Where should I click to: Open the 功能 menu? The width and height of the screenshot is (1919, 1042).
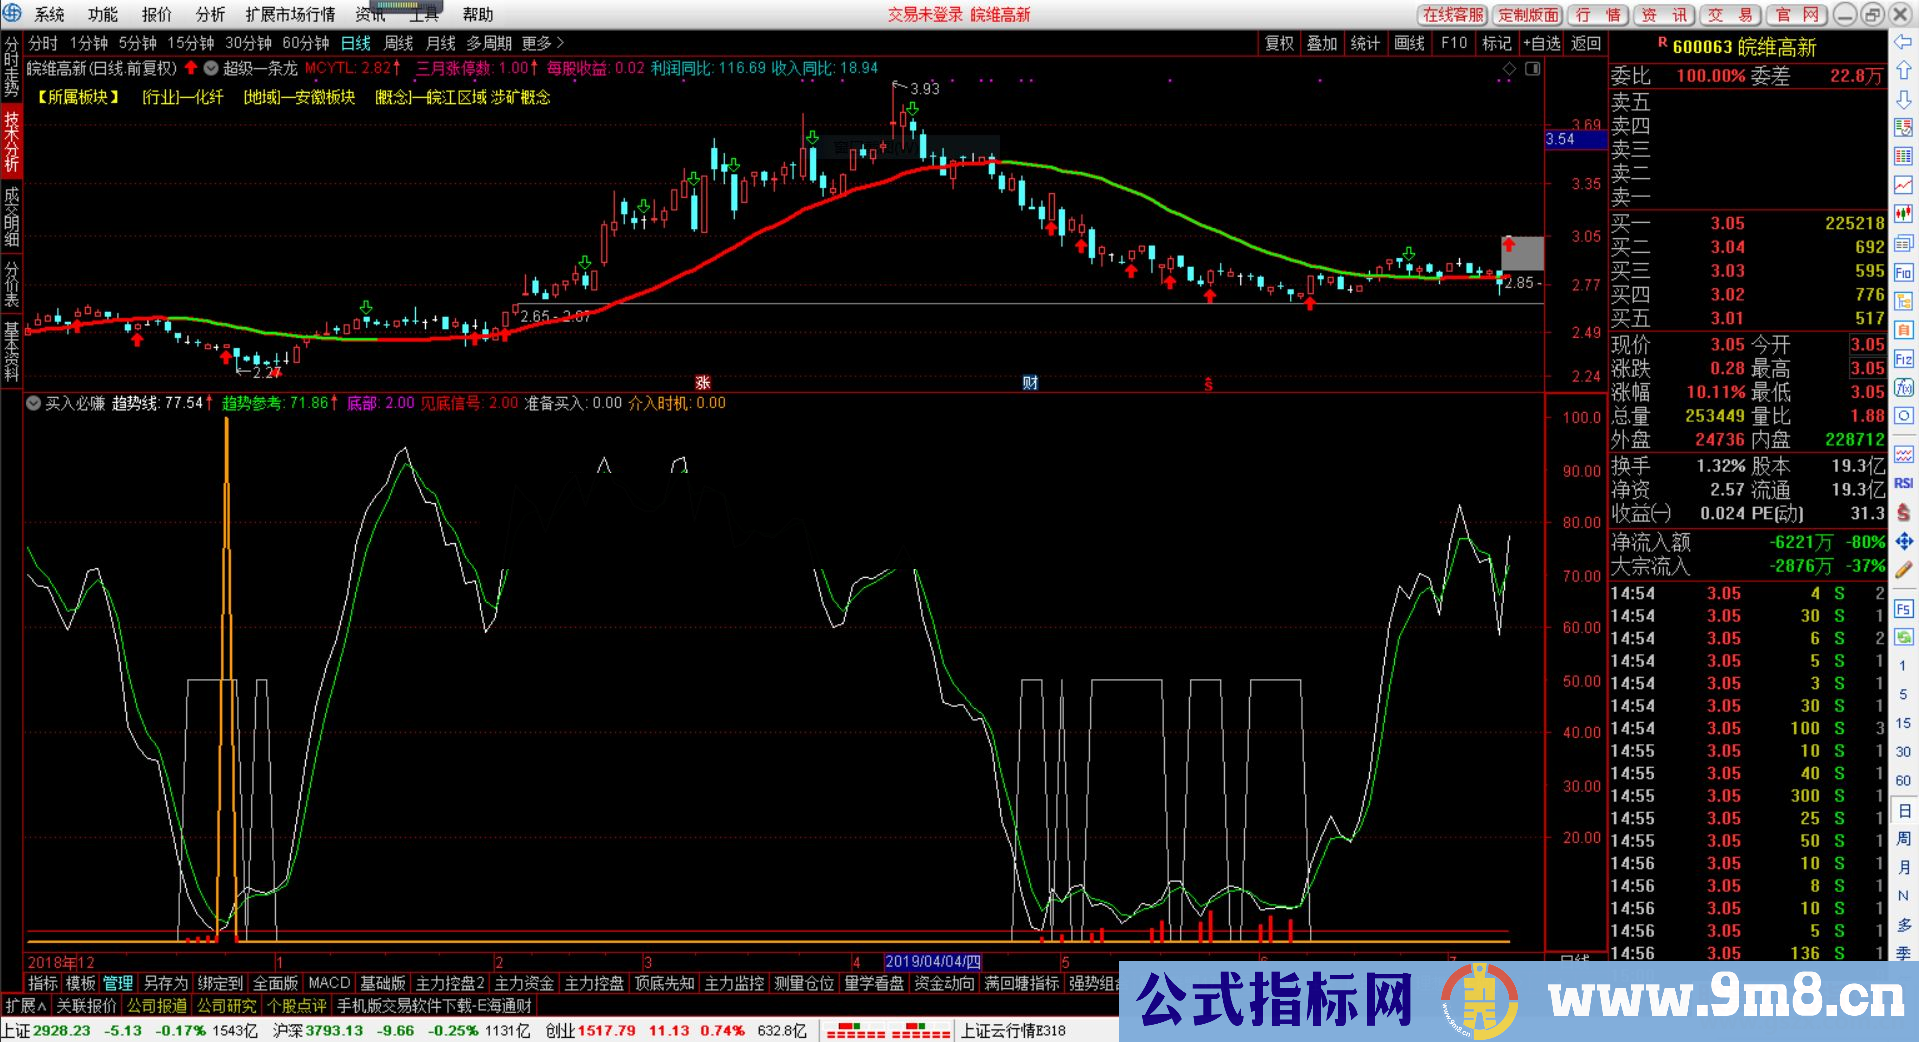pyautogui.click(x=102, y=14)
